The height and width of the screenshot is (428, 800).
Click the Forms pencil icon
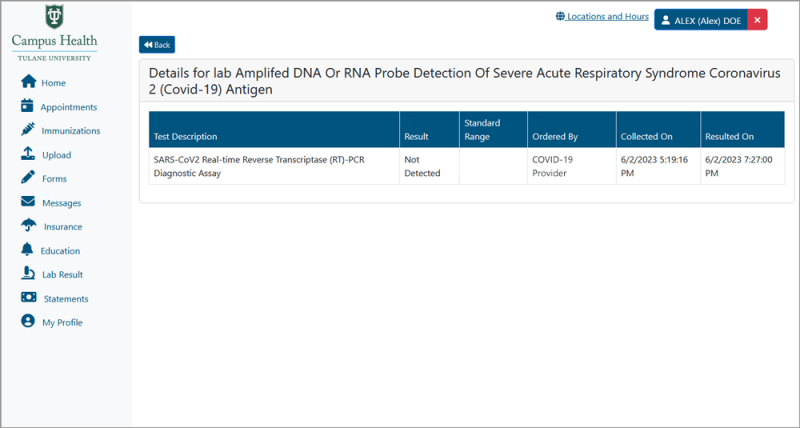click(x=28, y=178)
